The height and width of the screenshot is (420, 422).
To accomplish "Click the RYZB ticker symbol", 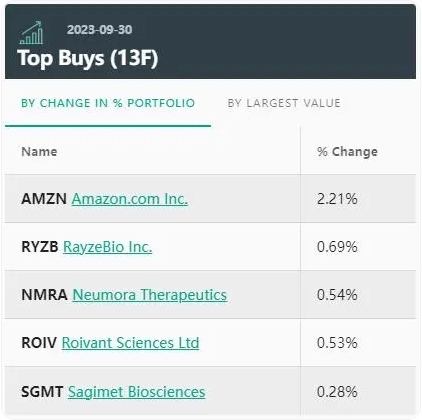I will pyautogui.click(x=40, y=247).
